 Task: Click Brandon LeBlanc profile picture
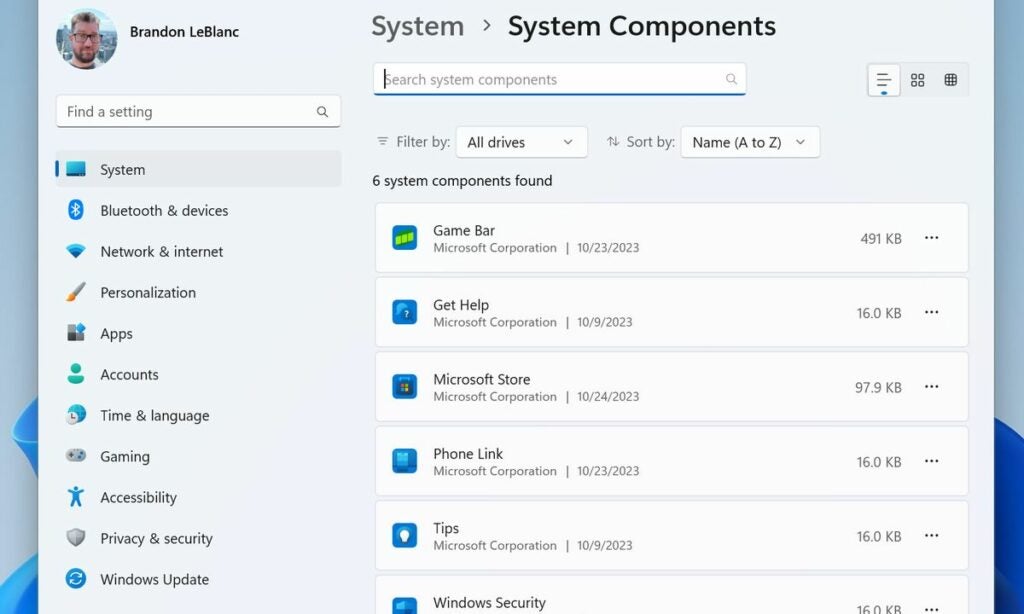coord(87,39)
